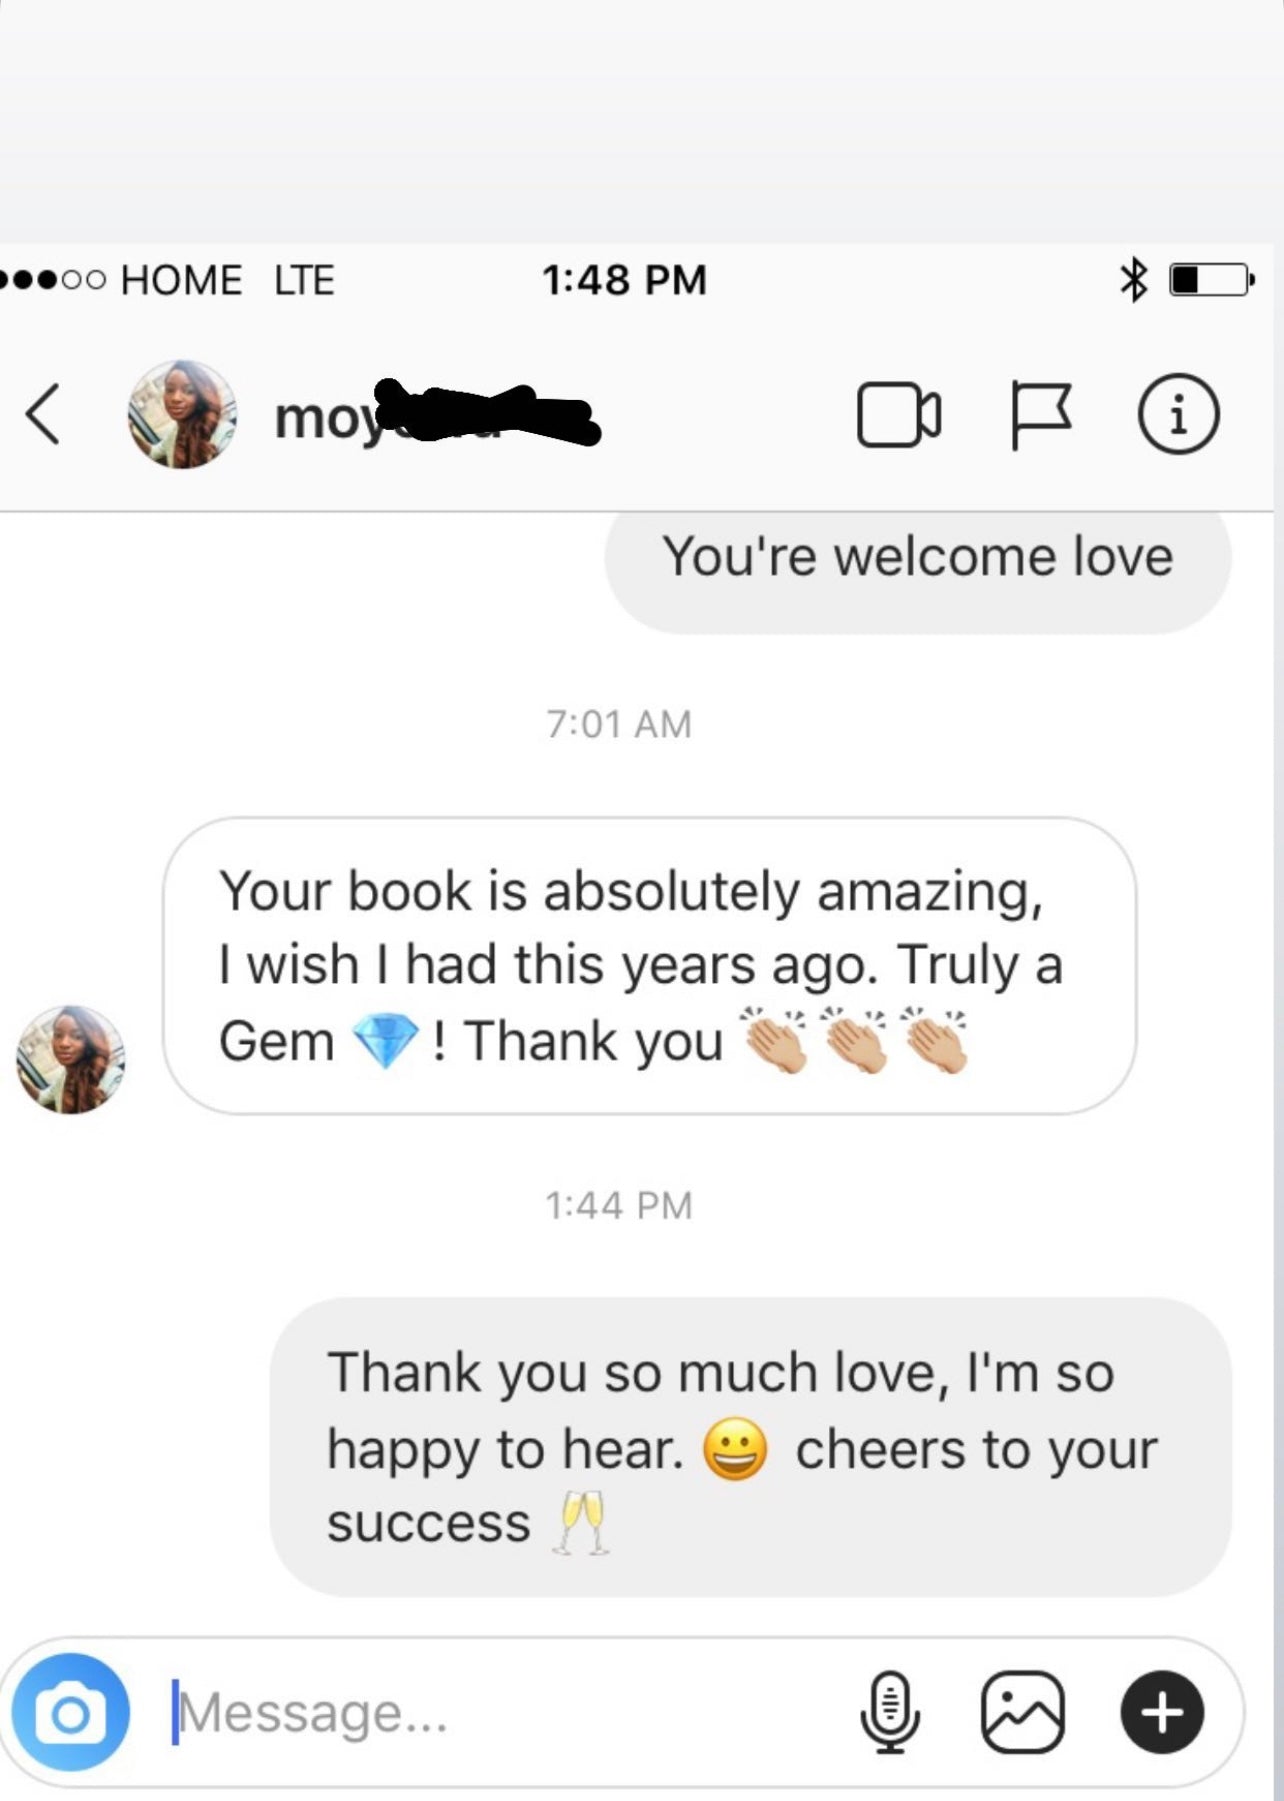Screen dimensions: 1284x1801
Task: Go back using the left chevron arrow
Action: (x=43, y=414)
